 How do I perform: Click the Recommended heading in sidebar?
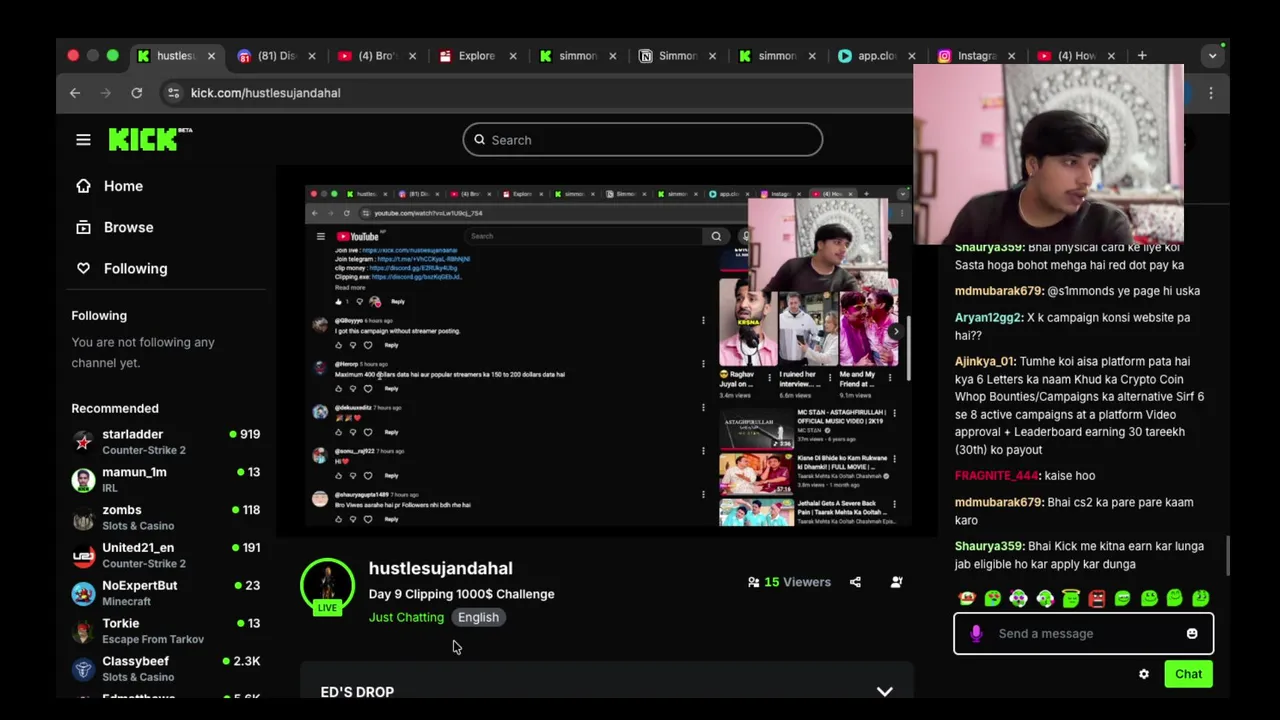pos(115,408)
